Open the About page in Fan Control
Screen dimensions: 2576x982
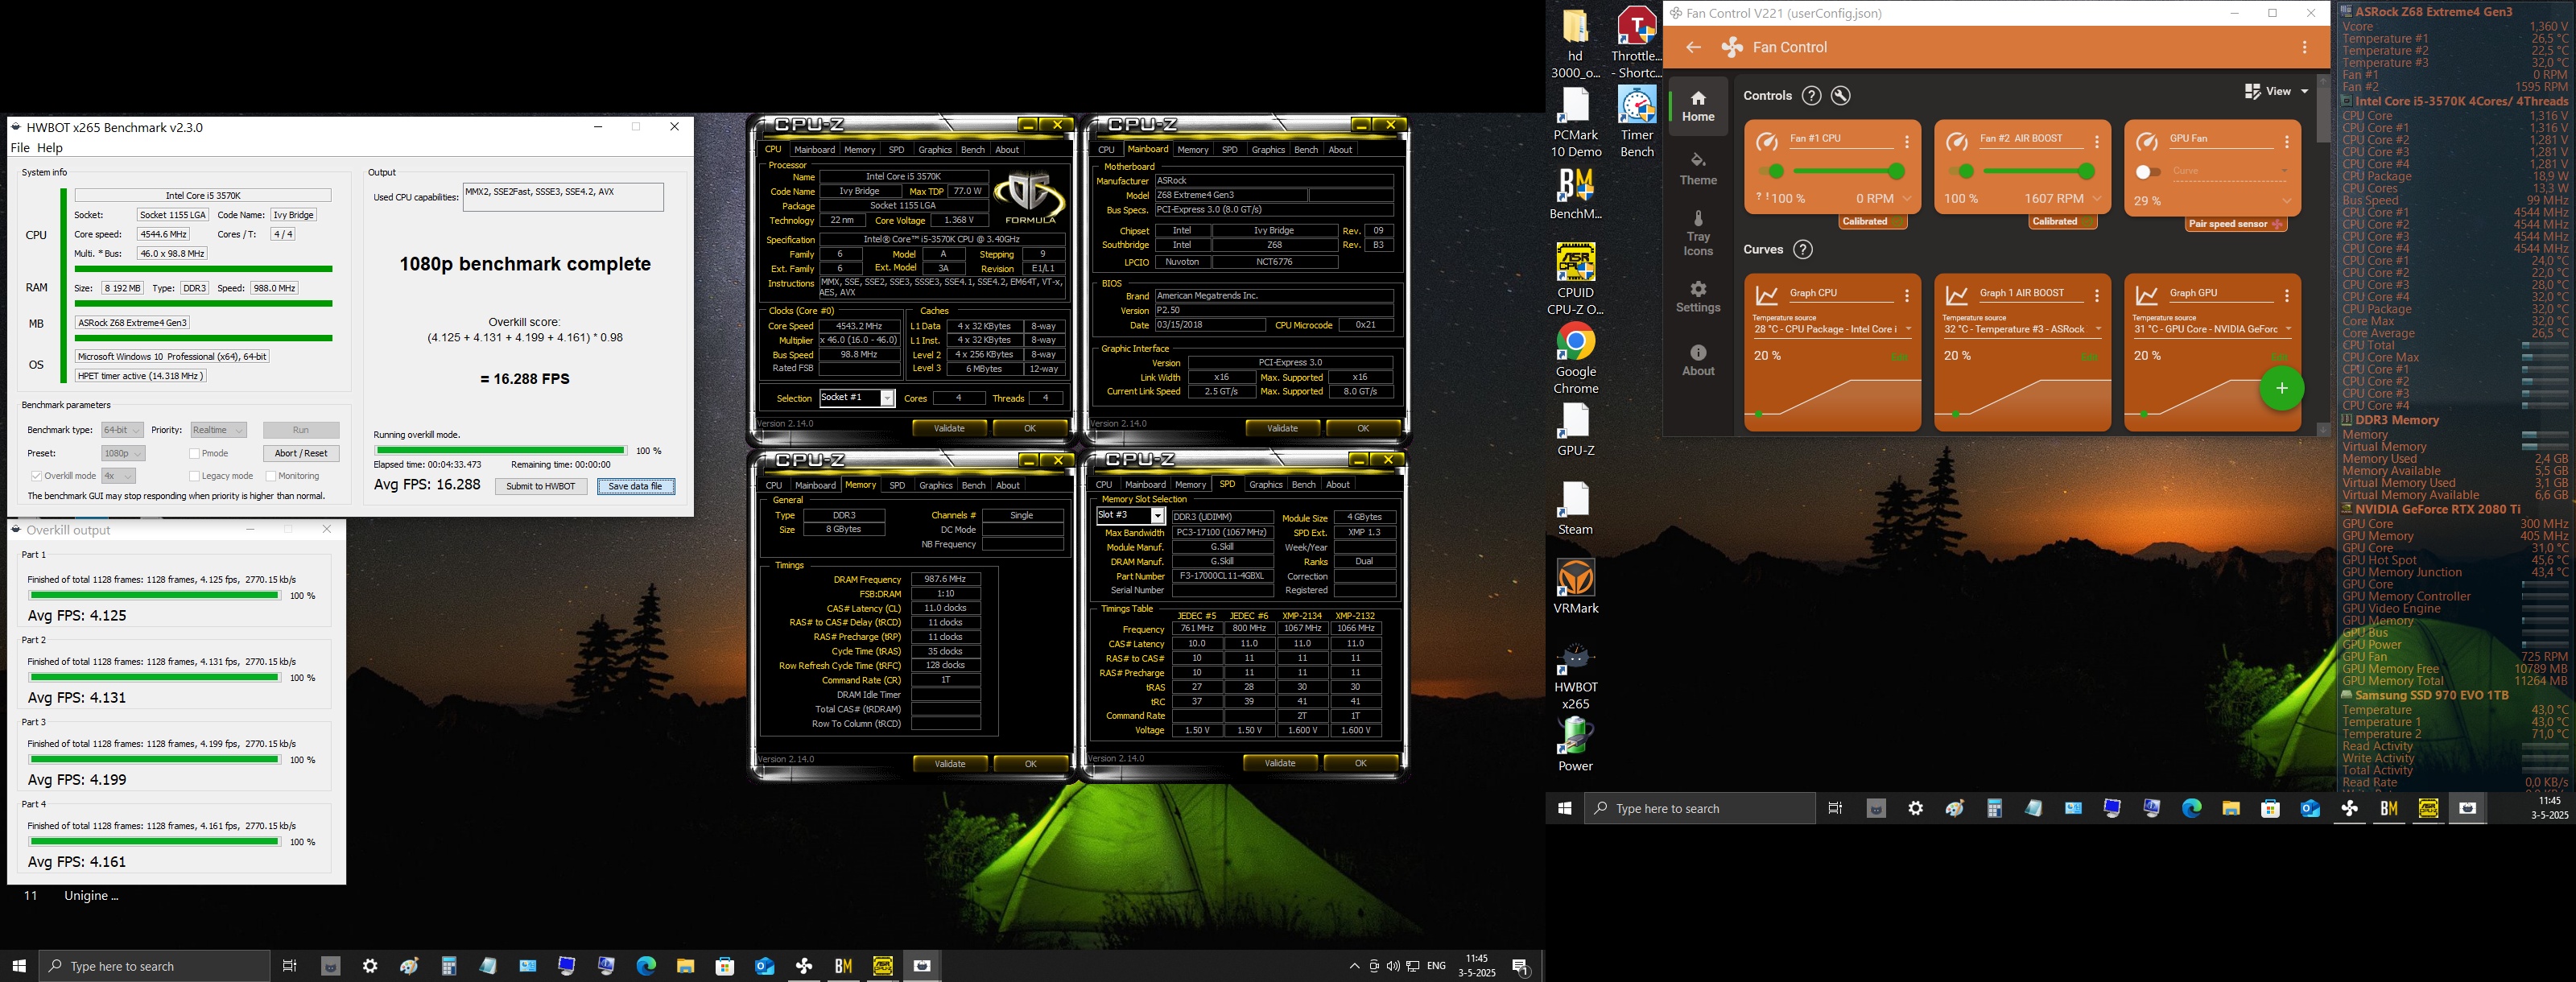(1698, 360)
